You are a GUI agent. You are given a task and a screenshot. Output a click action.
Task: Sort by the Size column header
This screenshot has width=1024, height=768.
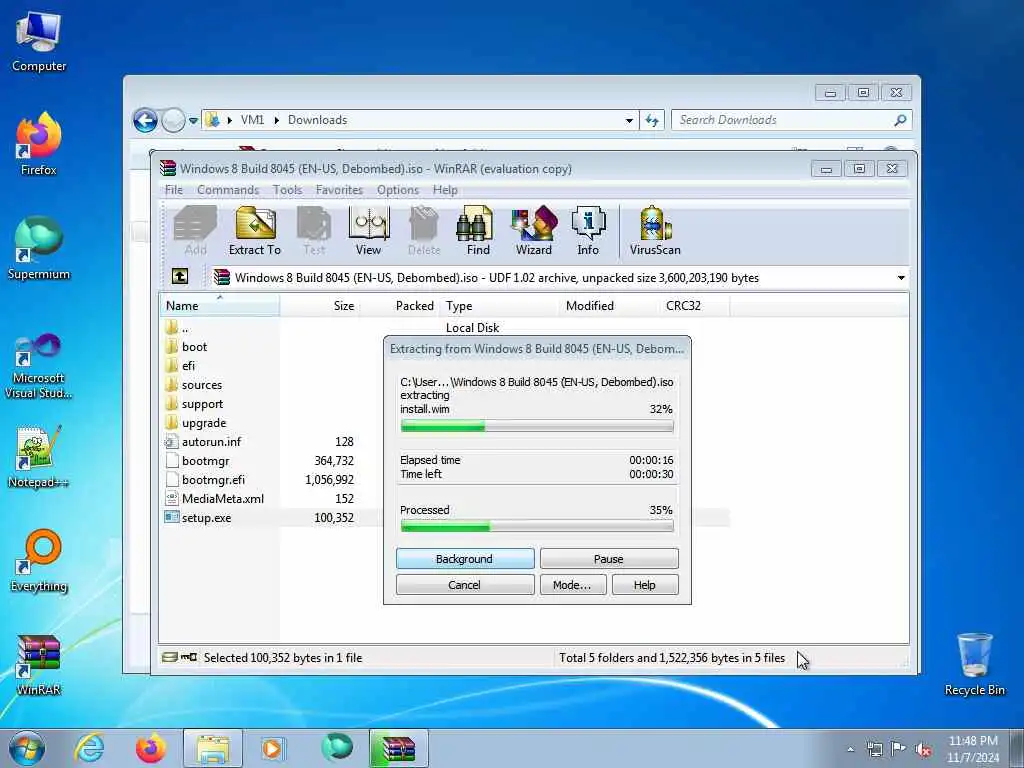tap(320, 306)
